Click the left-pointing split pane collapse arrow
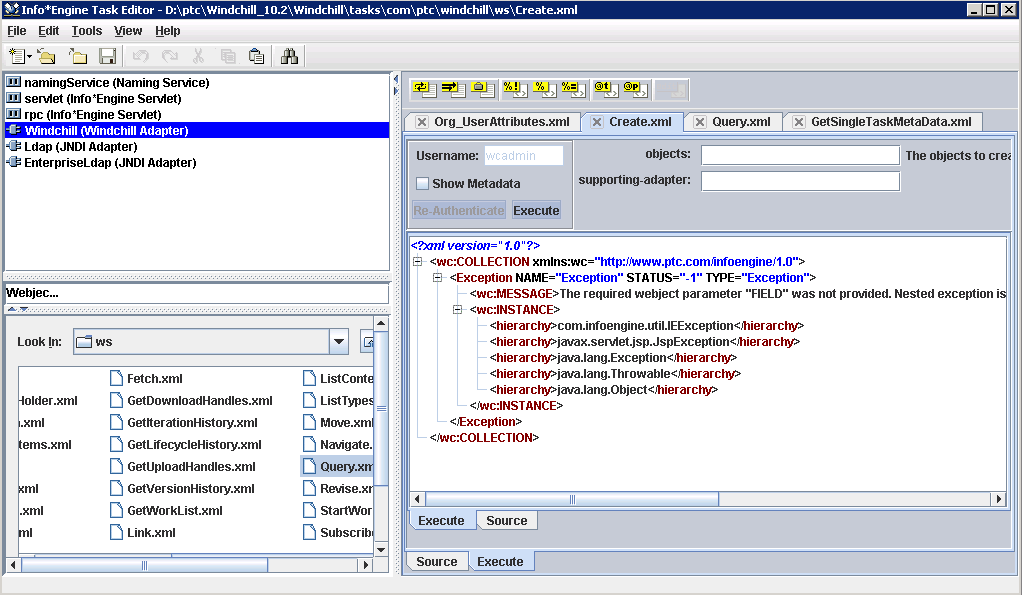Image resolution: width=1022 pixels, height=595 pixels. point(396,79)
